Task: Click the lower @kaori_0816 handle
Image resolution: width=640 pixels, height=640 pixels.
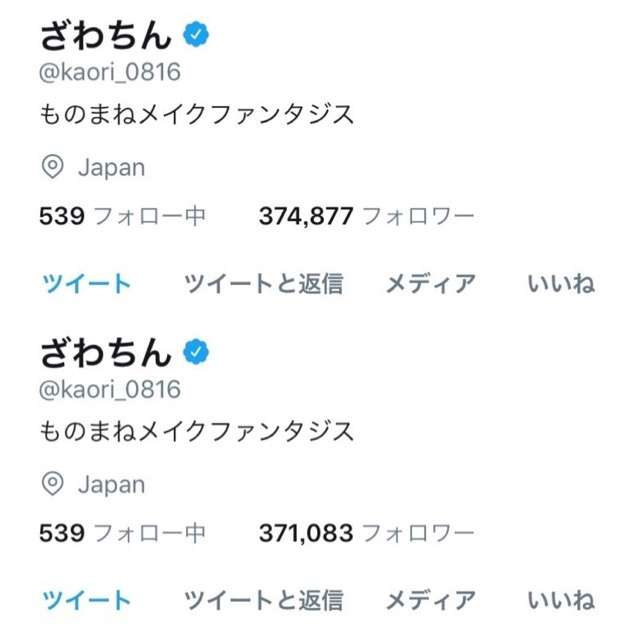Action: point(110,389)
